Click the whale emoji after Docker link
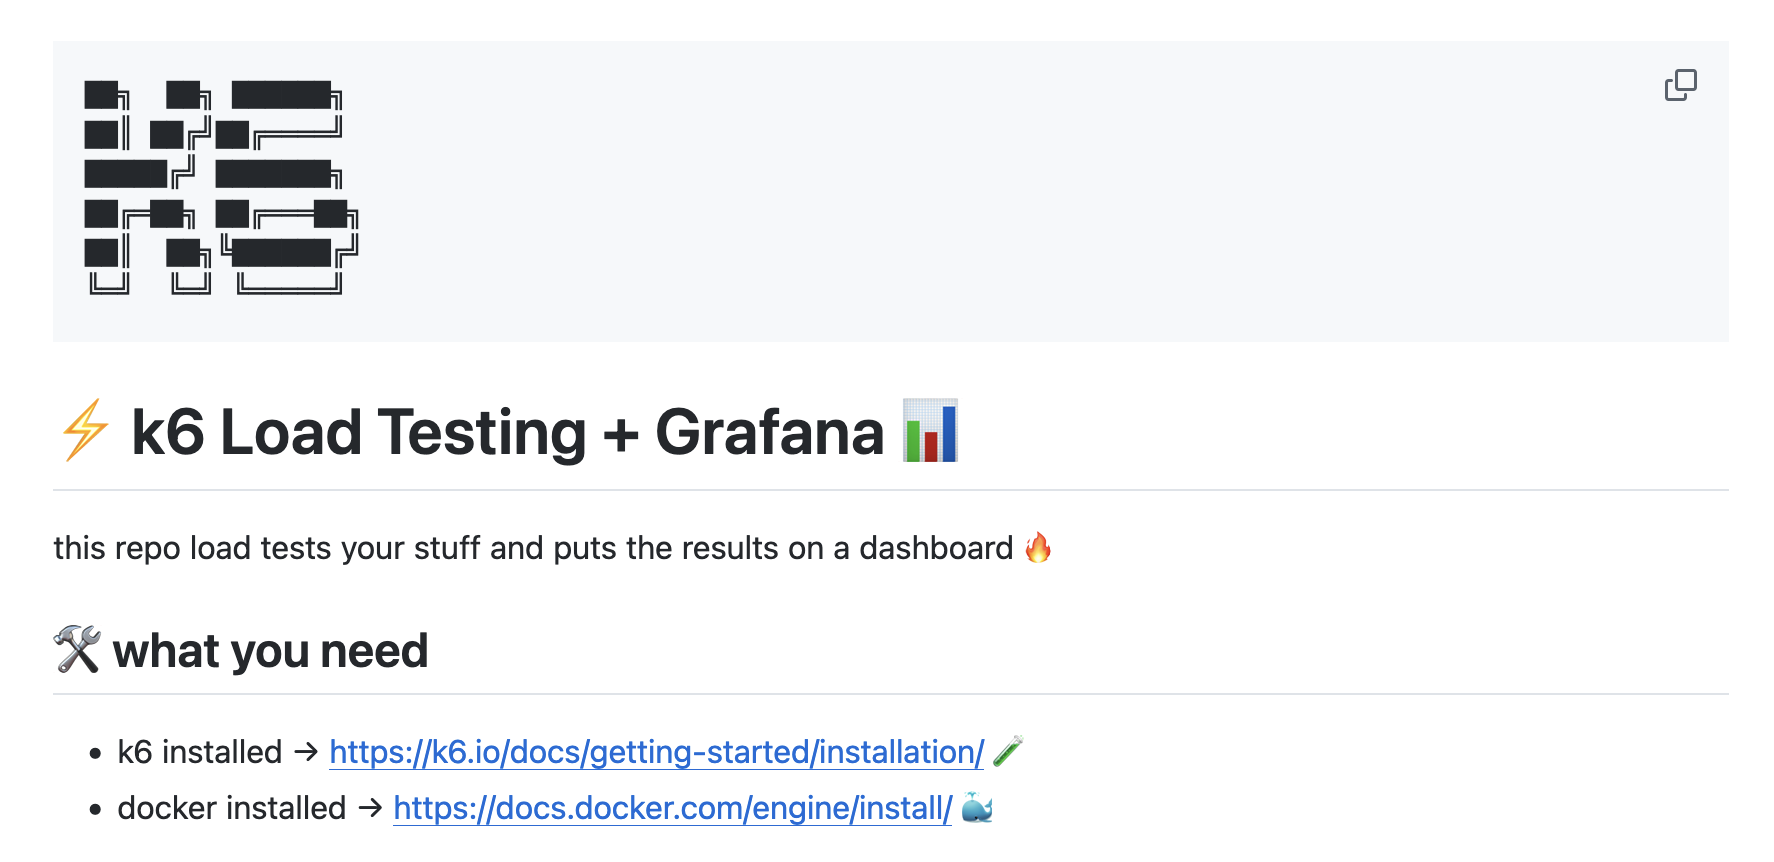The width and height of the screenshot is (1774, 862). pyautogui.click(x=977, y=808)
